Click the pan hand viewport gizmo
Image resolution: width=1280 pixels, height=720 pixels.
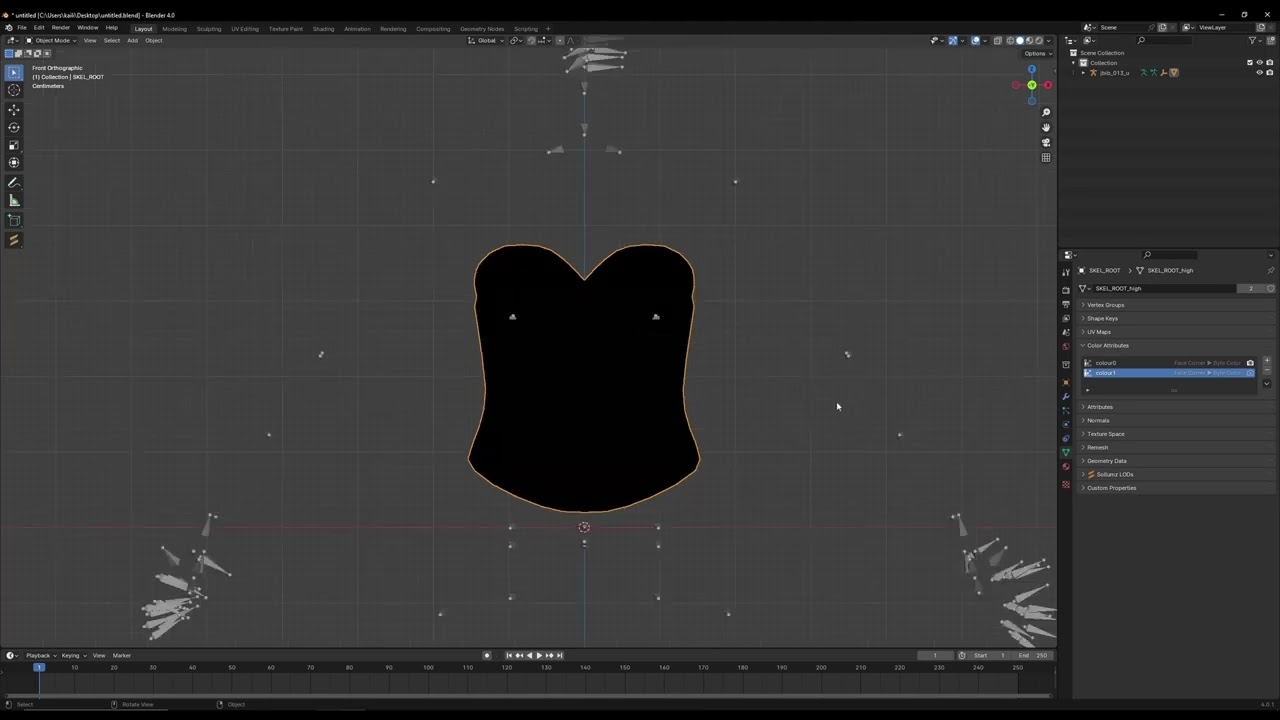pyautogui.click(x=1046, y=127)
